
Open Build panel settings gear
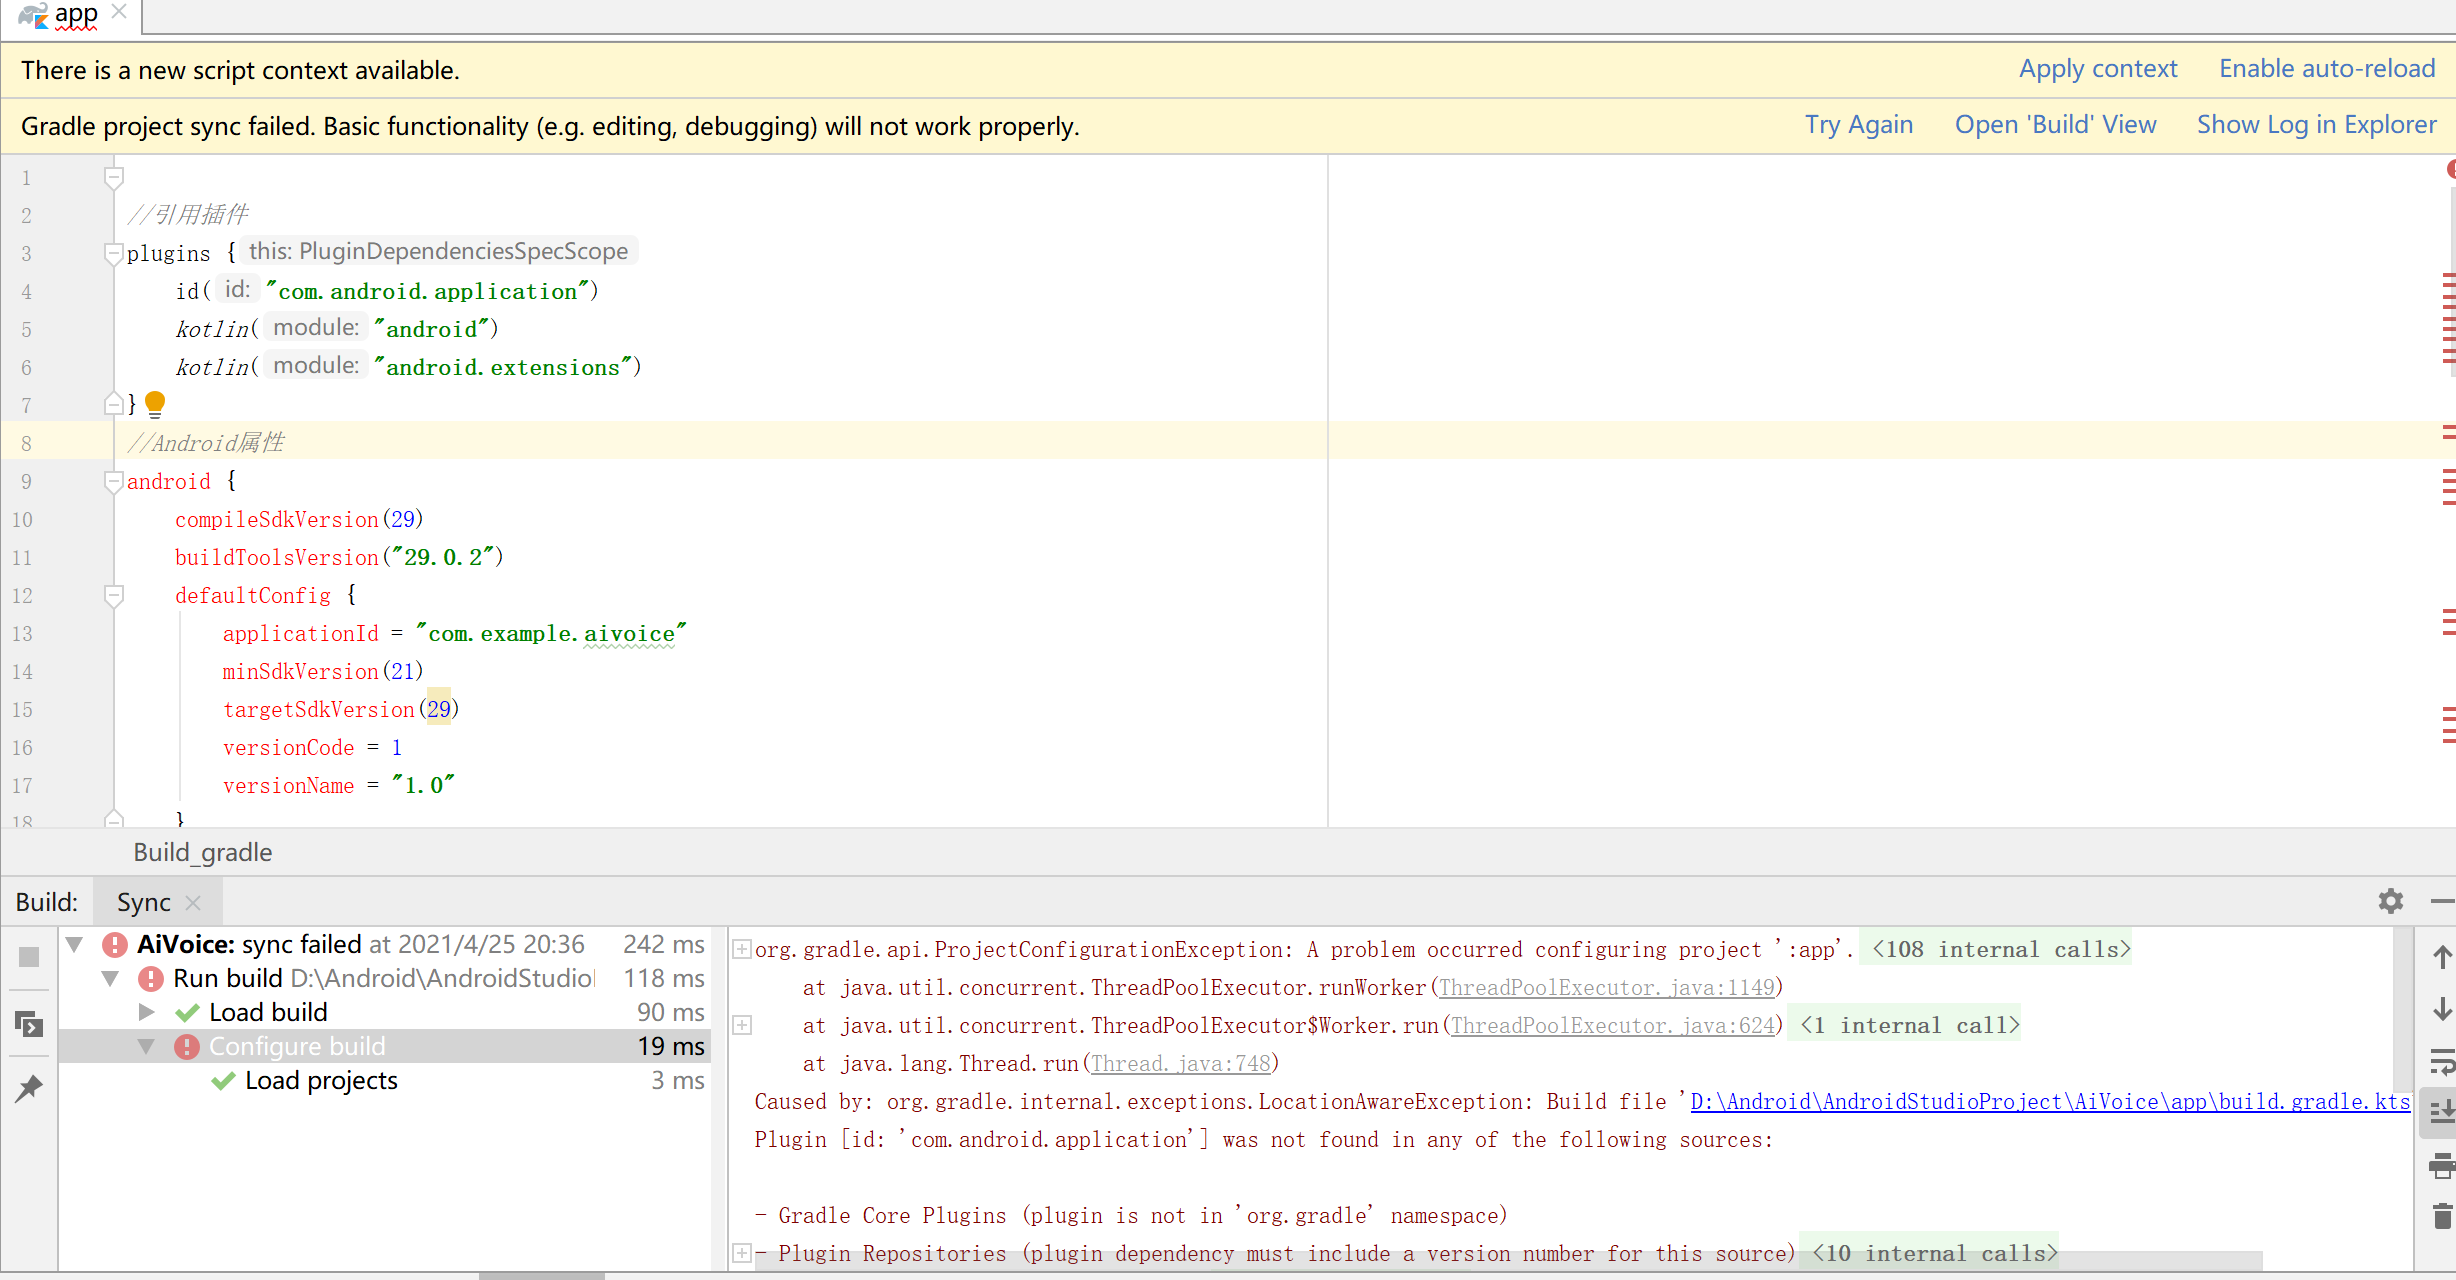tap(2390, 901)
